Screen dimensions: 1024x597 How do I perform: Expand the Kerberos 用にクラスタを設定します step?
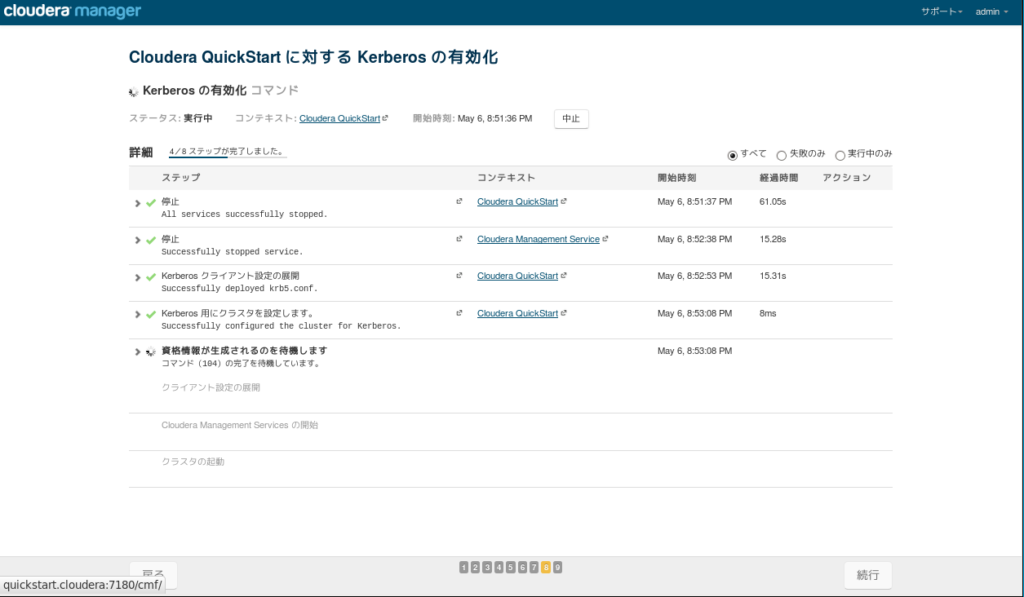tap(137, 315)
